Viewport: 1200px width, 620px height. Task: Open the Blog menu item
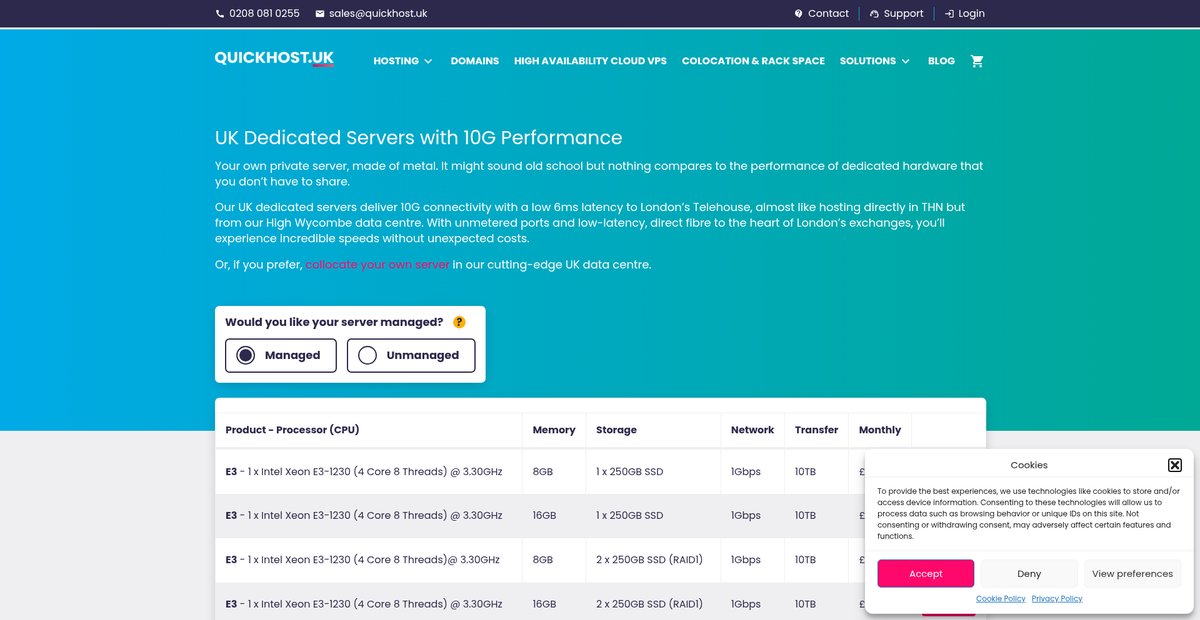coord(941,61)
